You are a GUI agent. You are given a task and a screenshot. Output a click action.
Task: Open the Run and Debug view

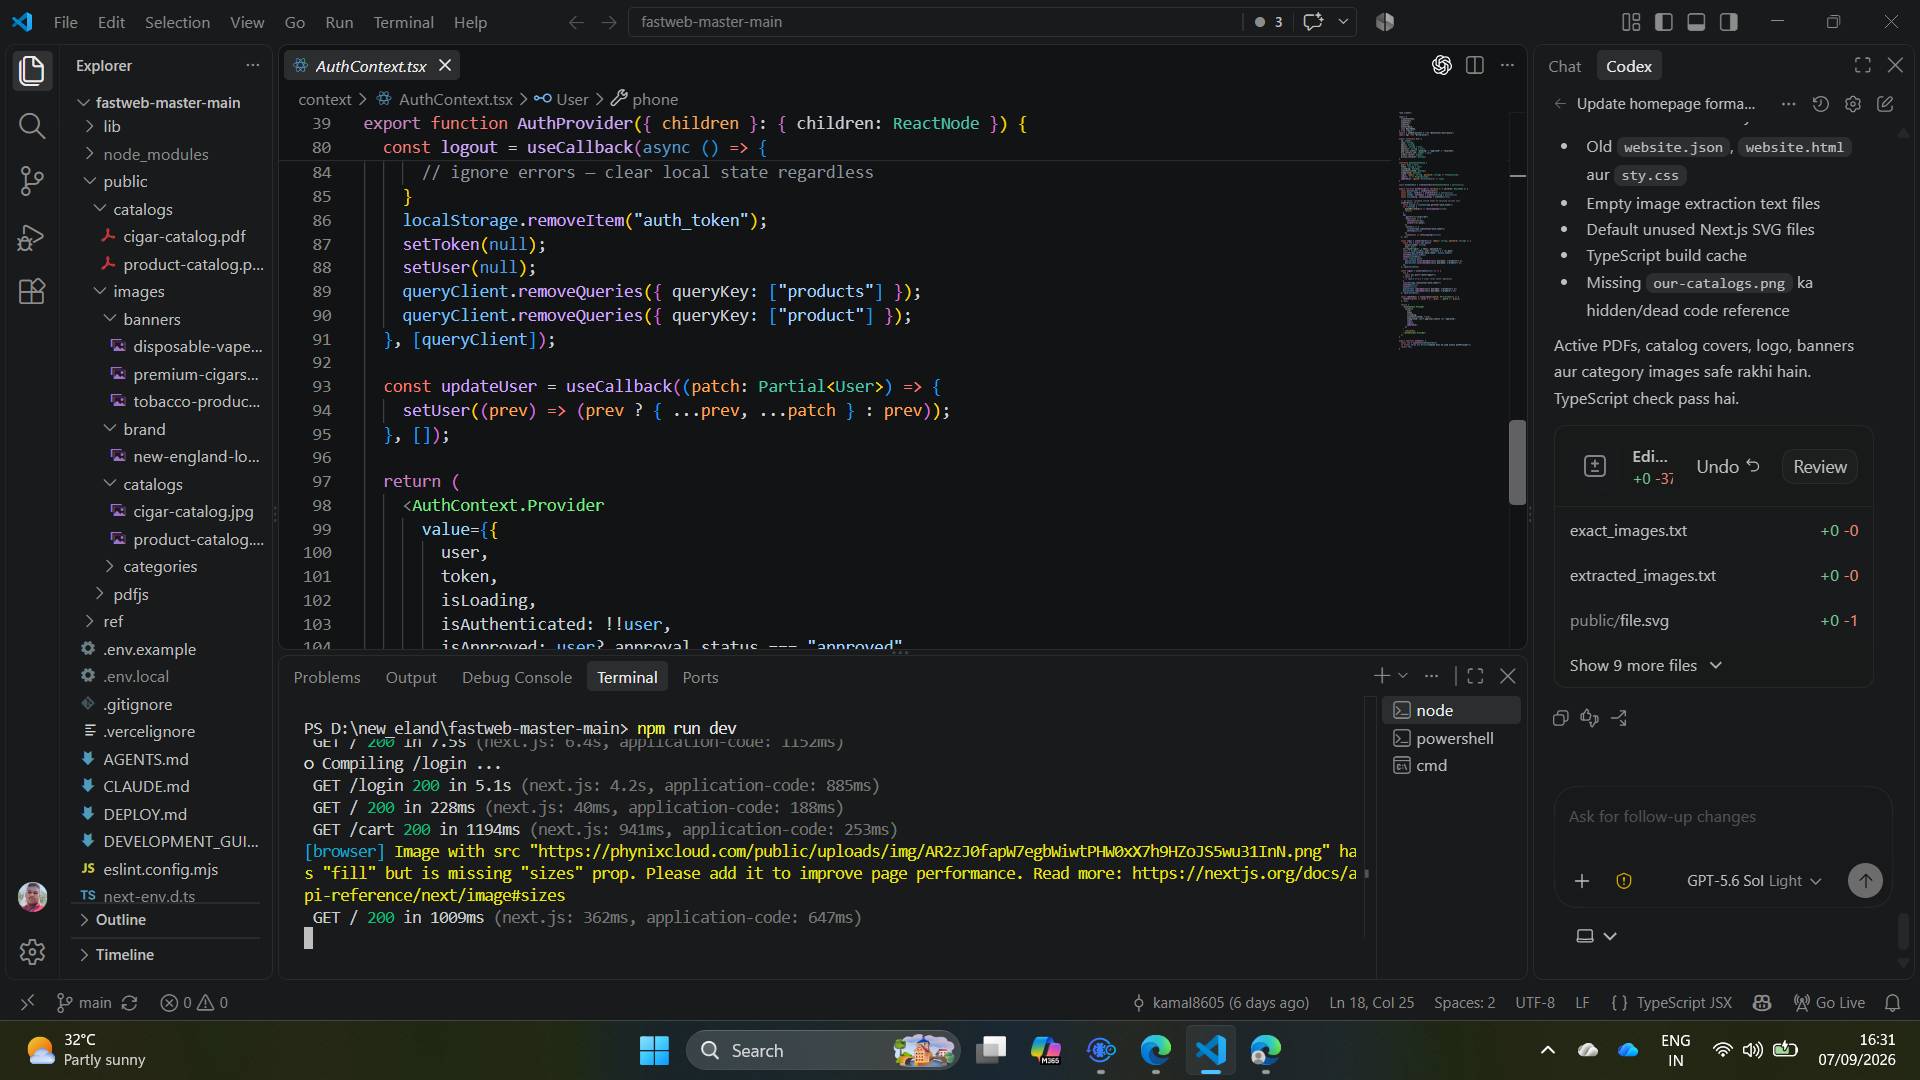32,237
